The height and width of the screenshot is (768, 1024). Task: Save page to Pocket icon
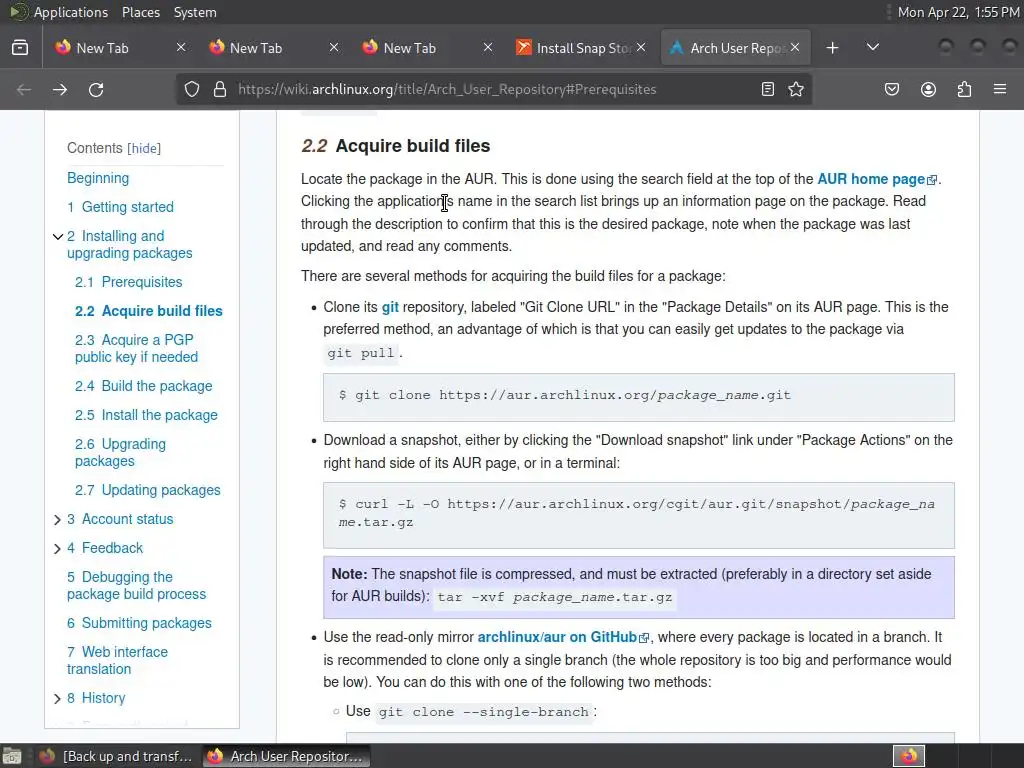pos(892,89)
